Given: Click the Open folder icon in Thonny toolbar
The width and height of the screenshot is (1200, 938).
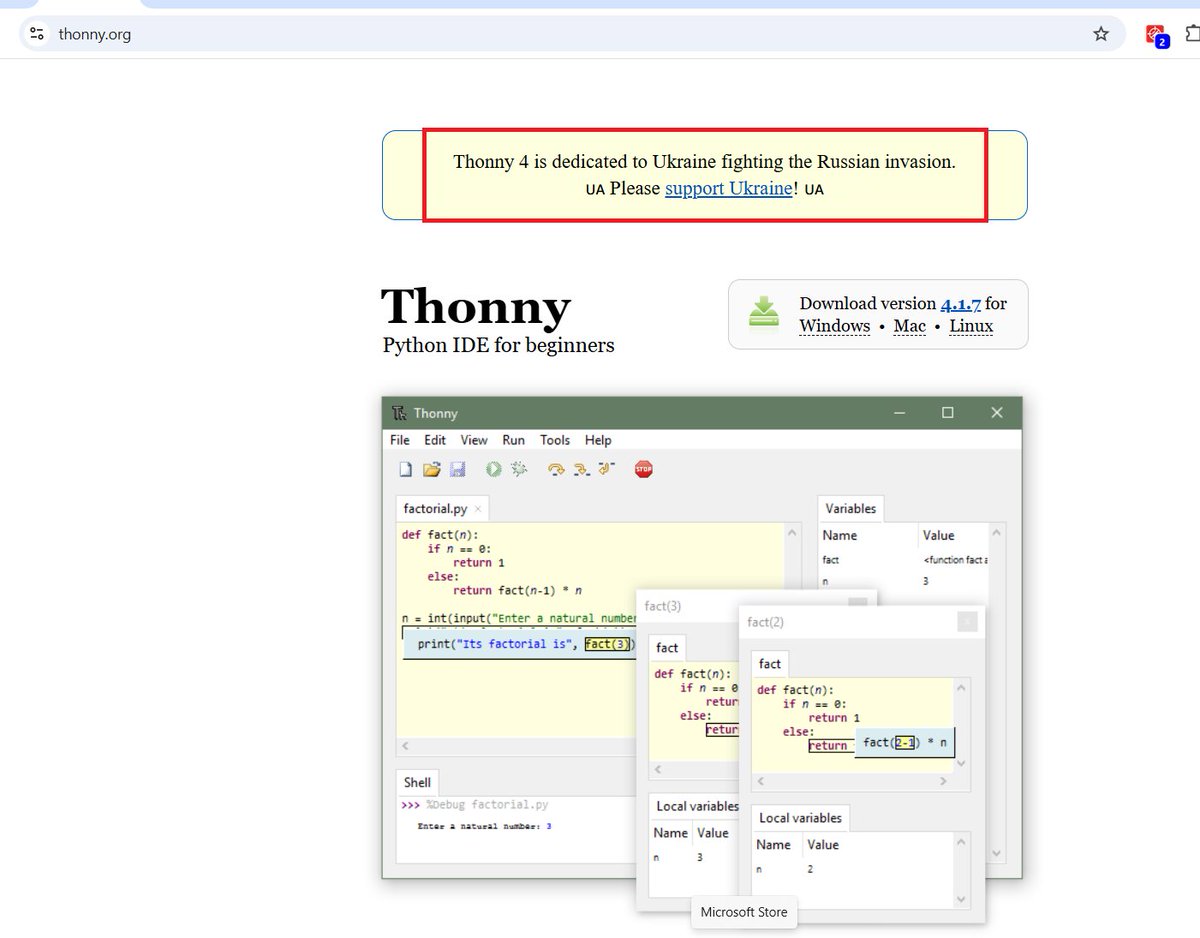Looking at the screenshot, I should [x=432, y=469].
